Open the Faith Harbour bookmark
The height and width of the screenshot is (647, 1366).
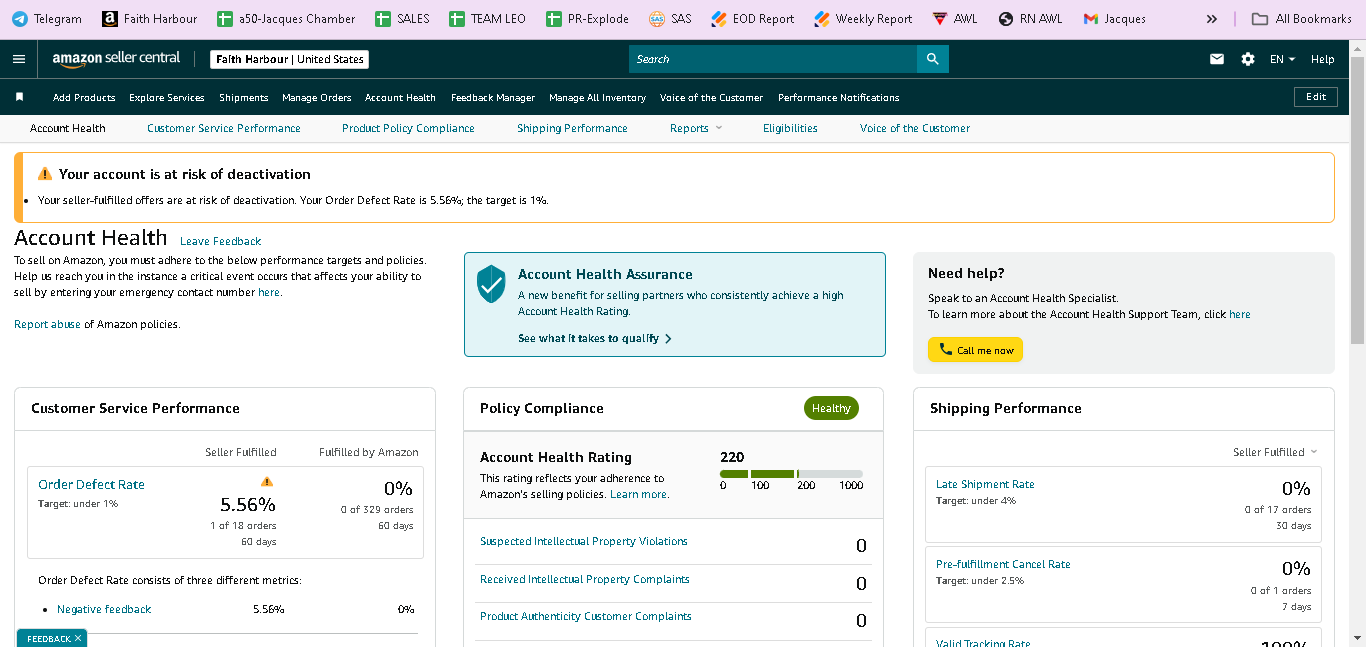(x=150, y=19)
